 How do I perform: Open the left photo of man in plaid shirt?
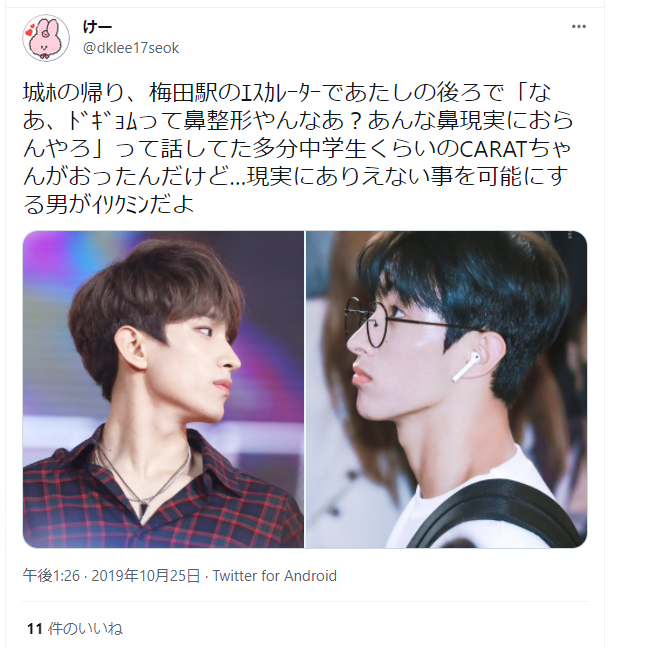[x=164, y=389]
